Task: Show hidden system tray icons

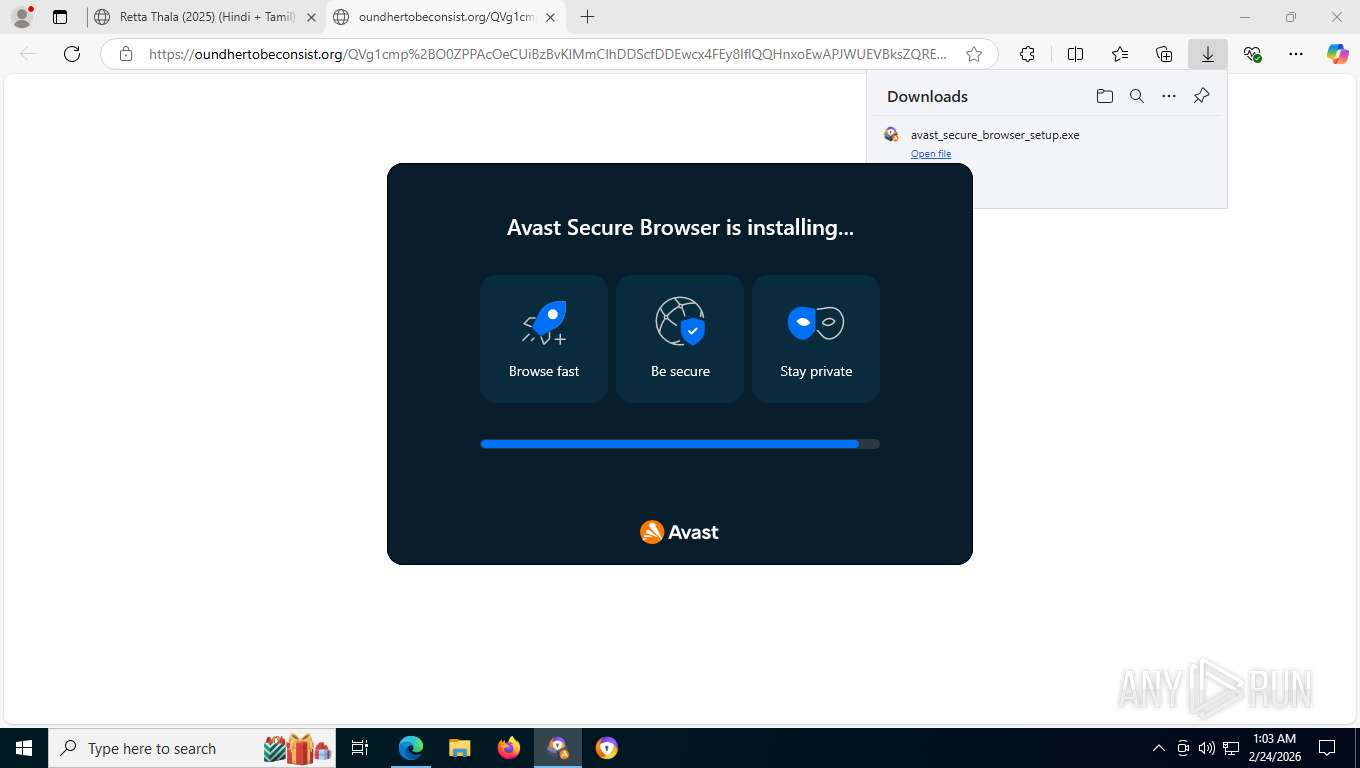Action: (1159, 748)
